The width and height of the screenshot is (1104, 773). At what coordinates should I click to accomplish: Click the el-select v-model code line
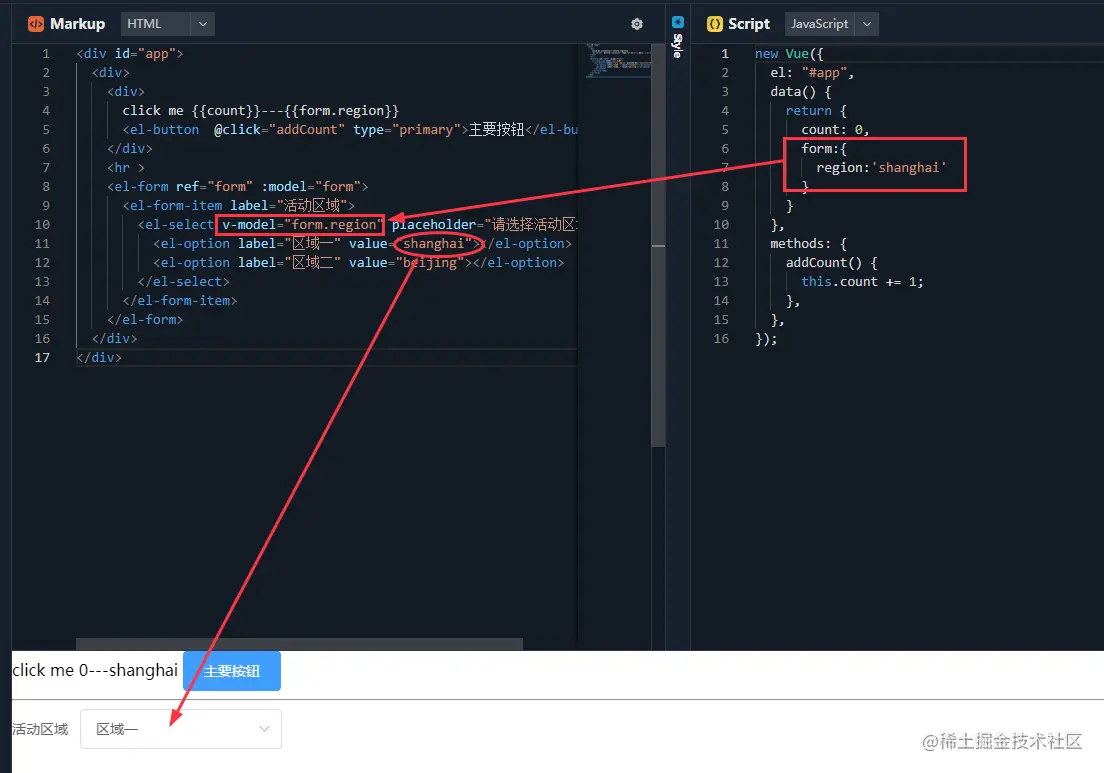(358, 225)
